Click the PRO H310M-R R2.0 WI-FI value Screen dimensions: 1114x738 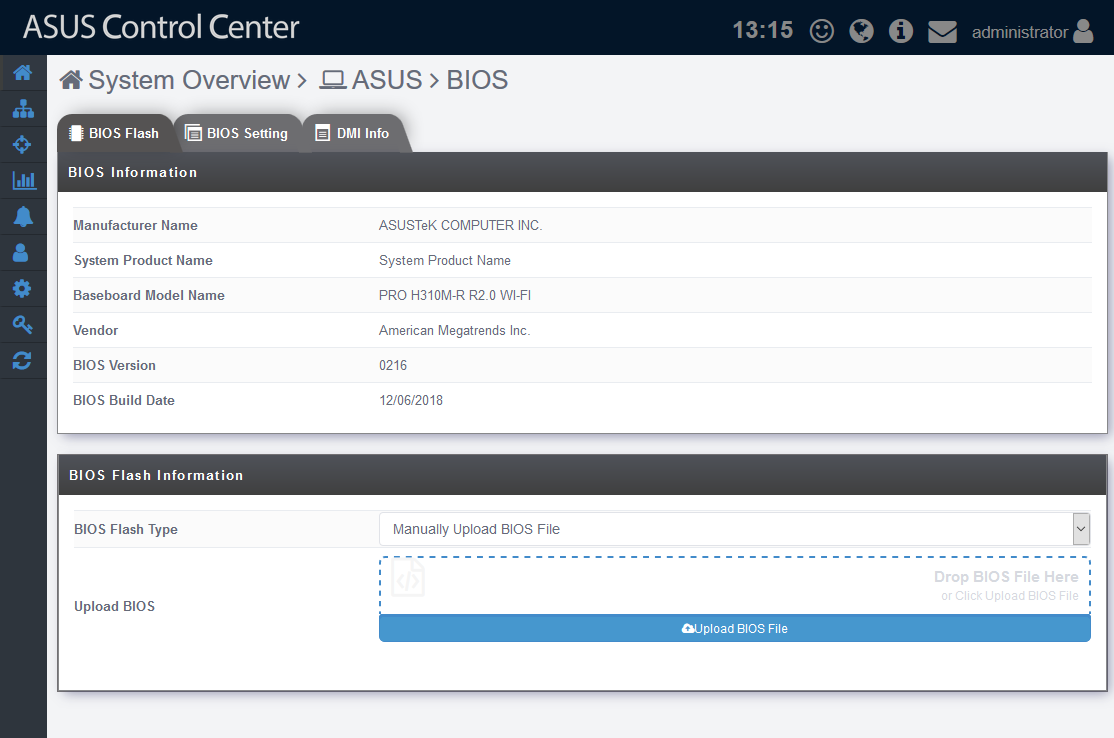coord(455,295)
